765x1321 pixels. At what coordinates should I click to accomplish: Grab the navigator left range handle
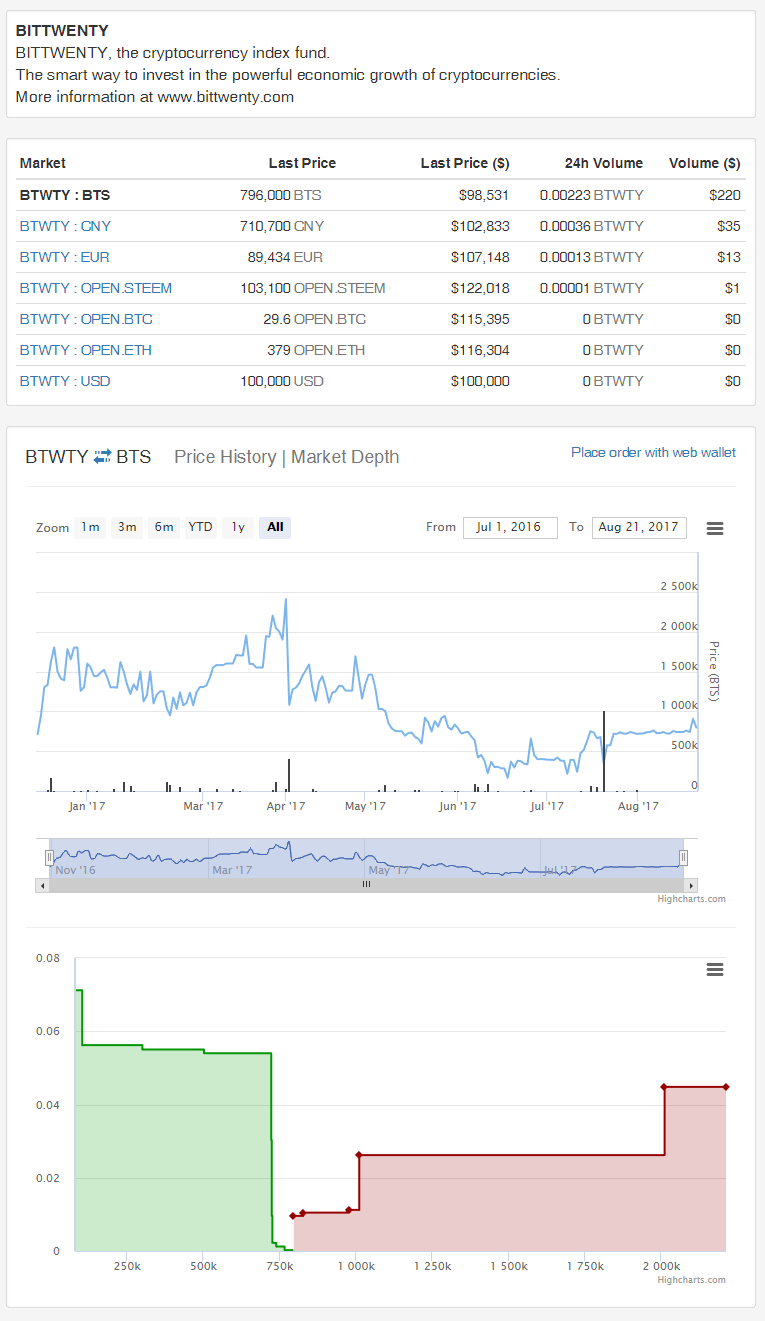(x=48, y=857)
